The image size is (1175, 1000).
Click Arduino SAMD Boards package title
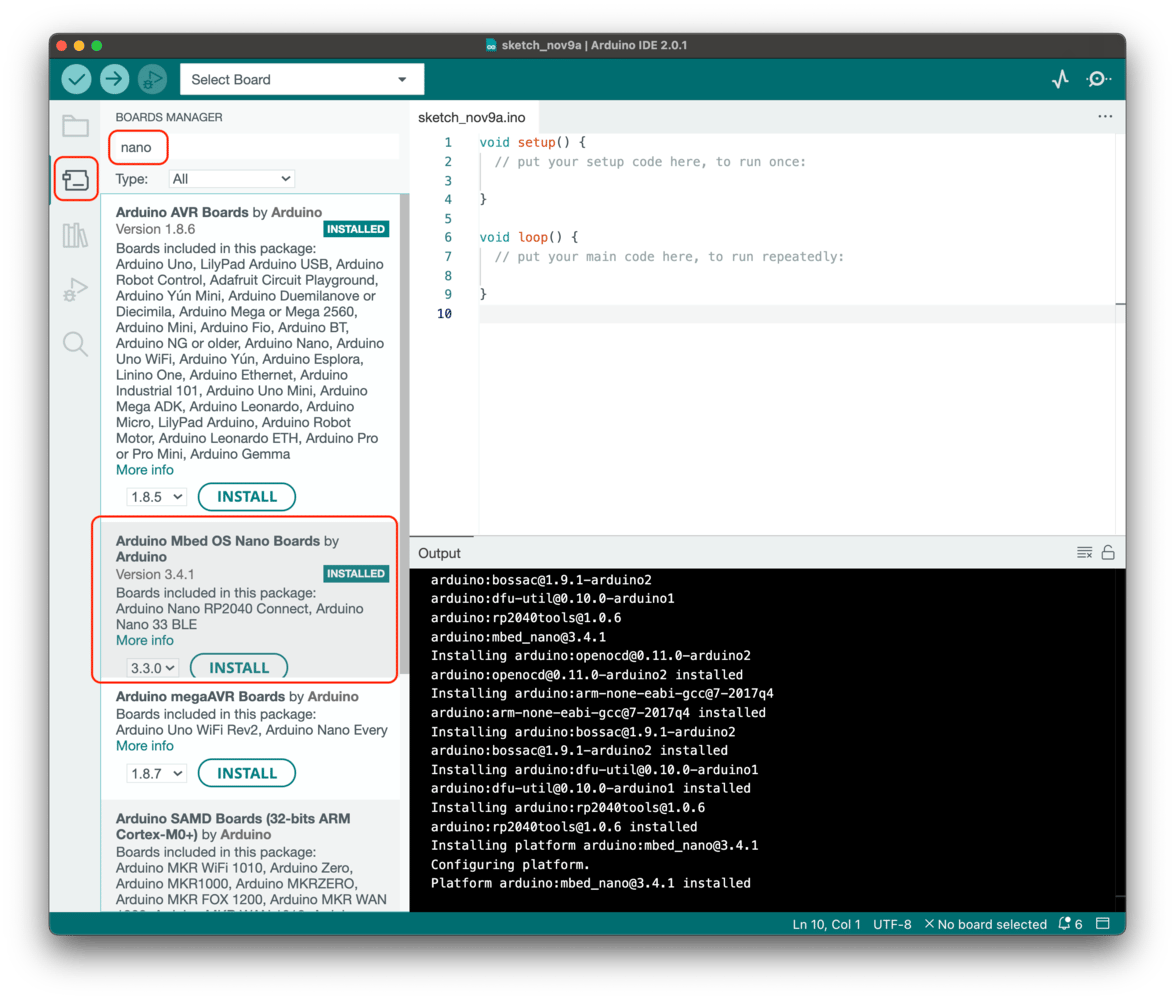point(232,826)
